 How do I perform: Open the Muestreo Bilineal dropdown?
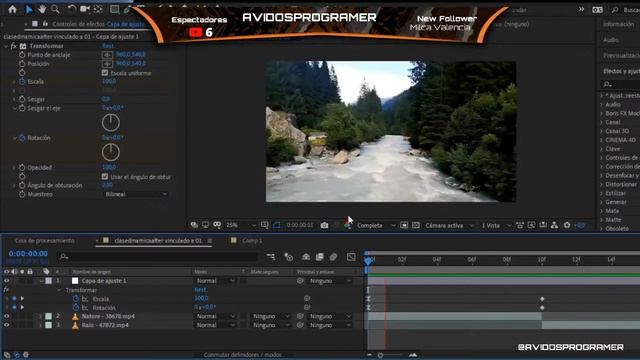coord(135,194)
